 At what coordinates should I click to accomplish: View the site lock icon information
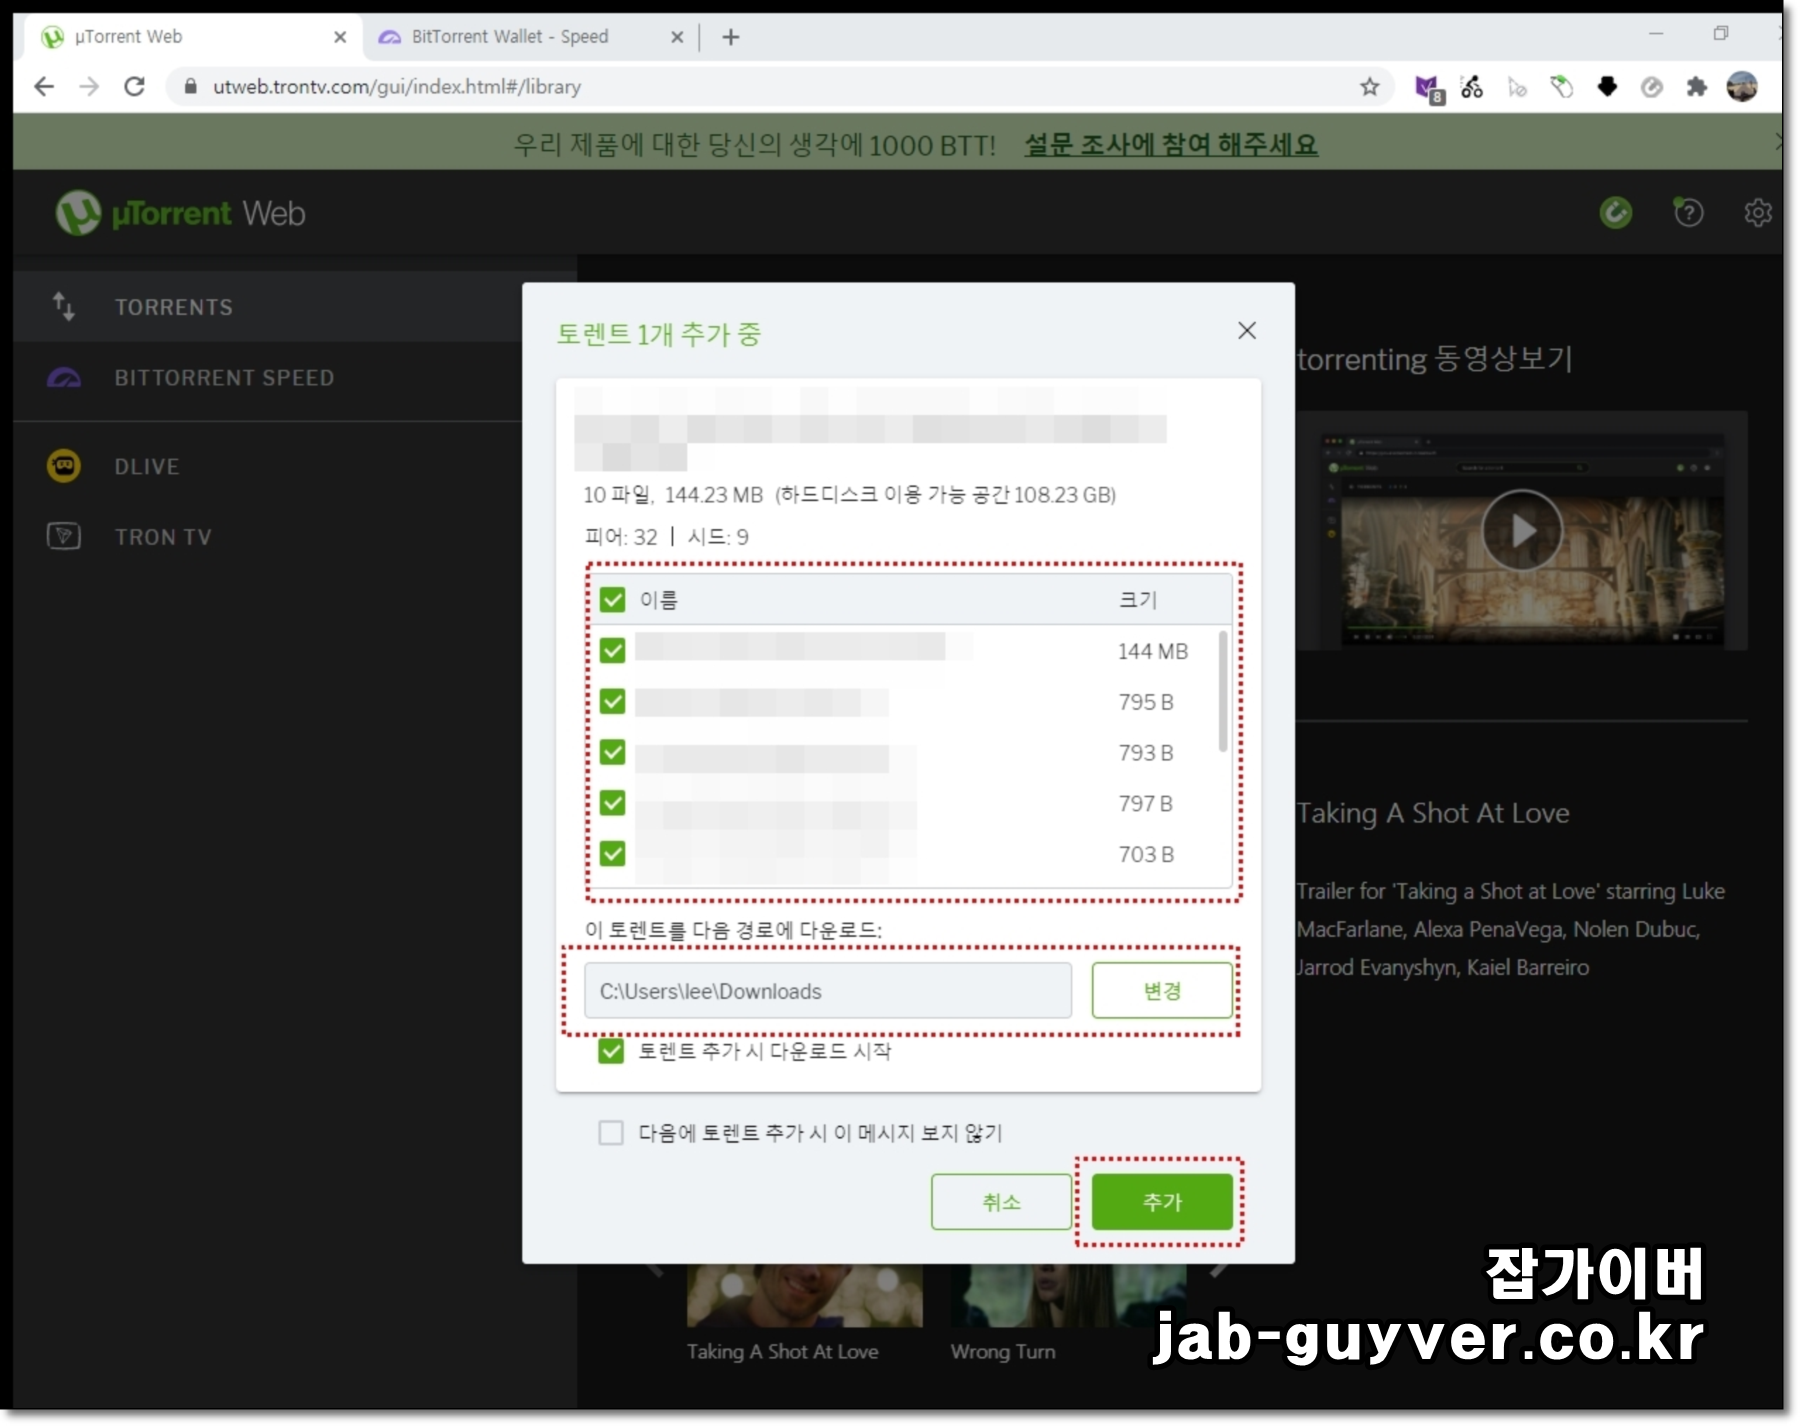tap(190, 87)
